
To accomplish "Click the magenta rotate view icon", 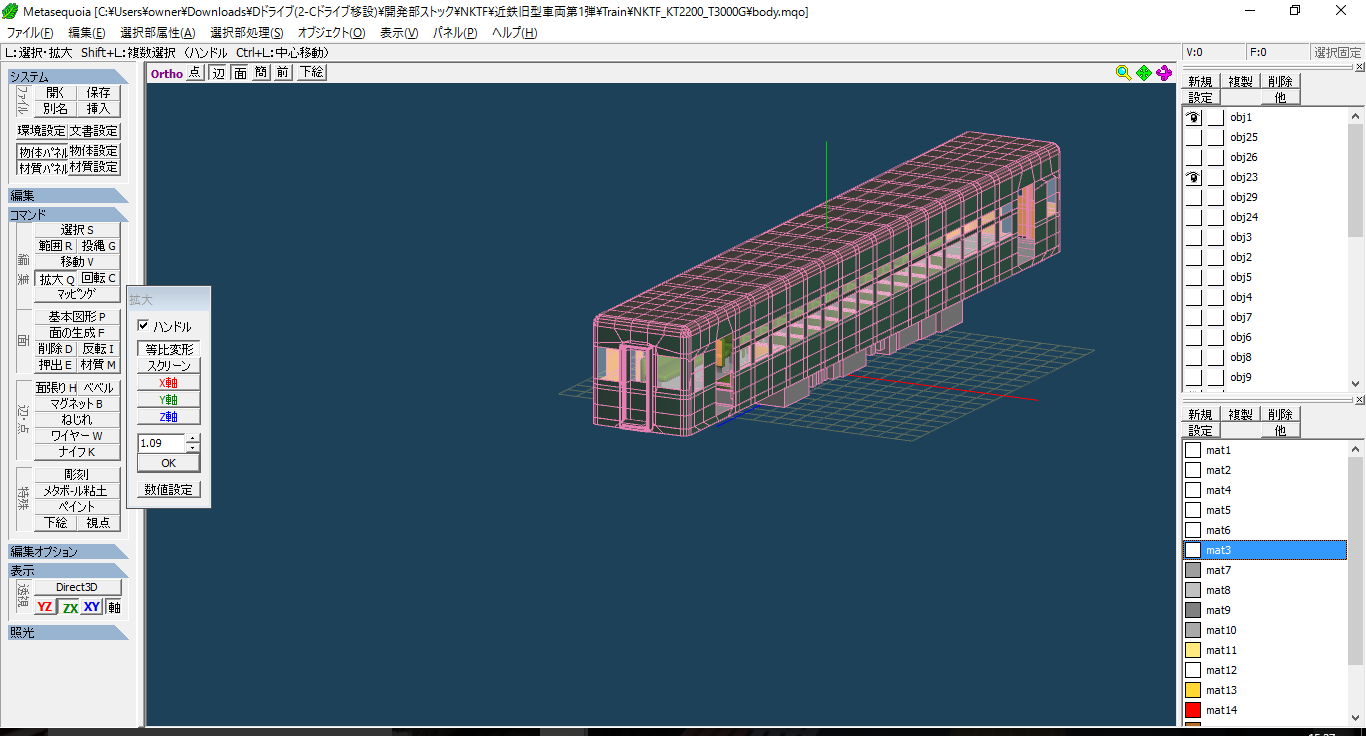I will [1163, 72].
